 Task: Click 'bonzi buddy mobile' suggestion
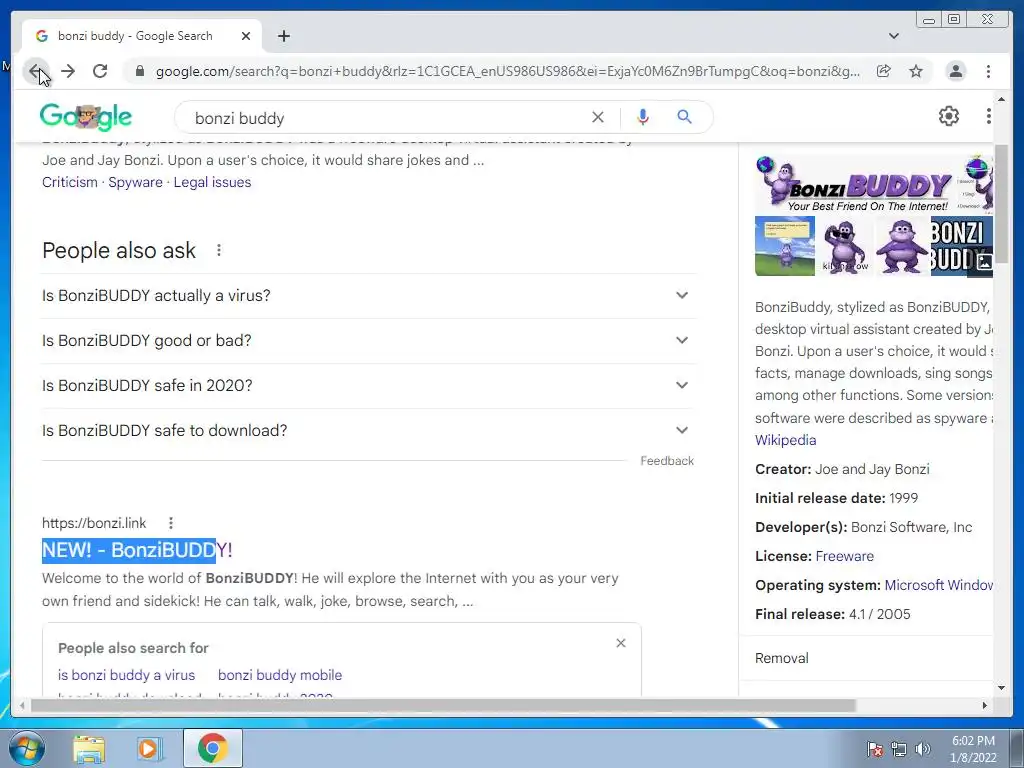280,675
